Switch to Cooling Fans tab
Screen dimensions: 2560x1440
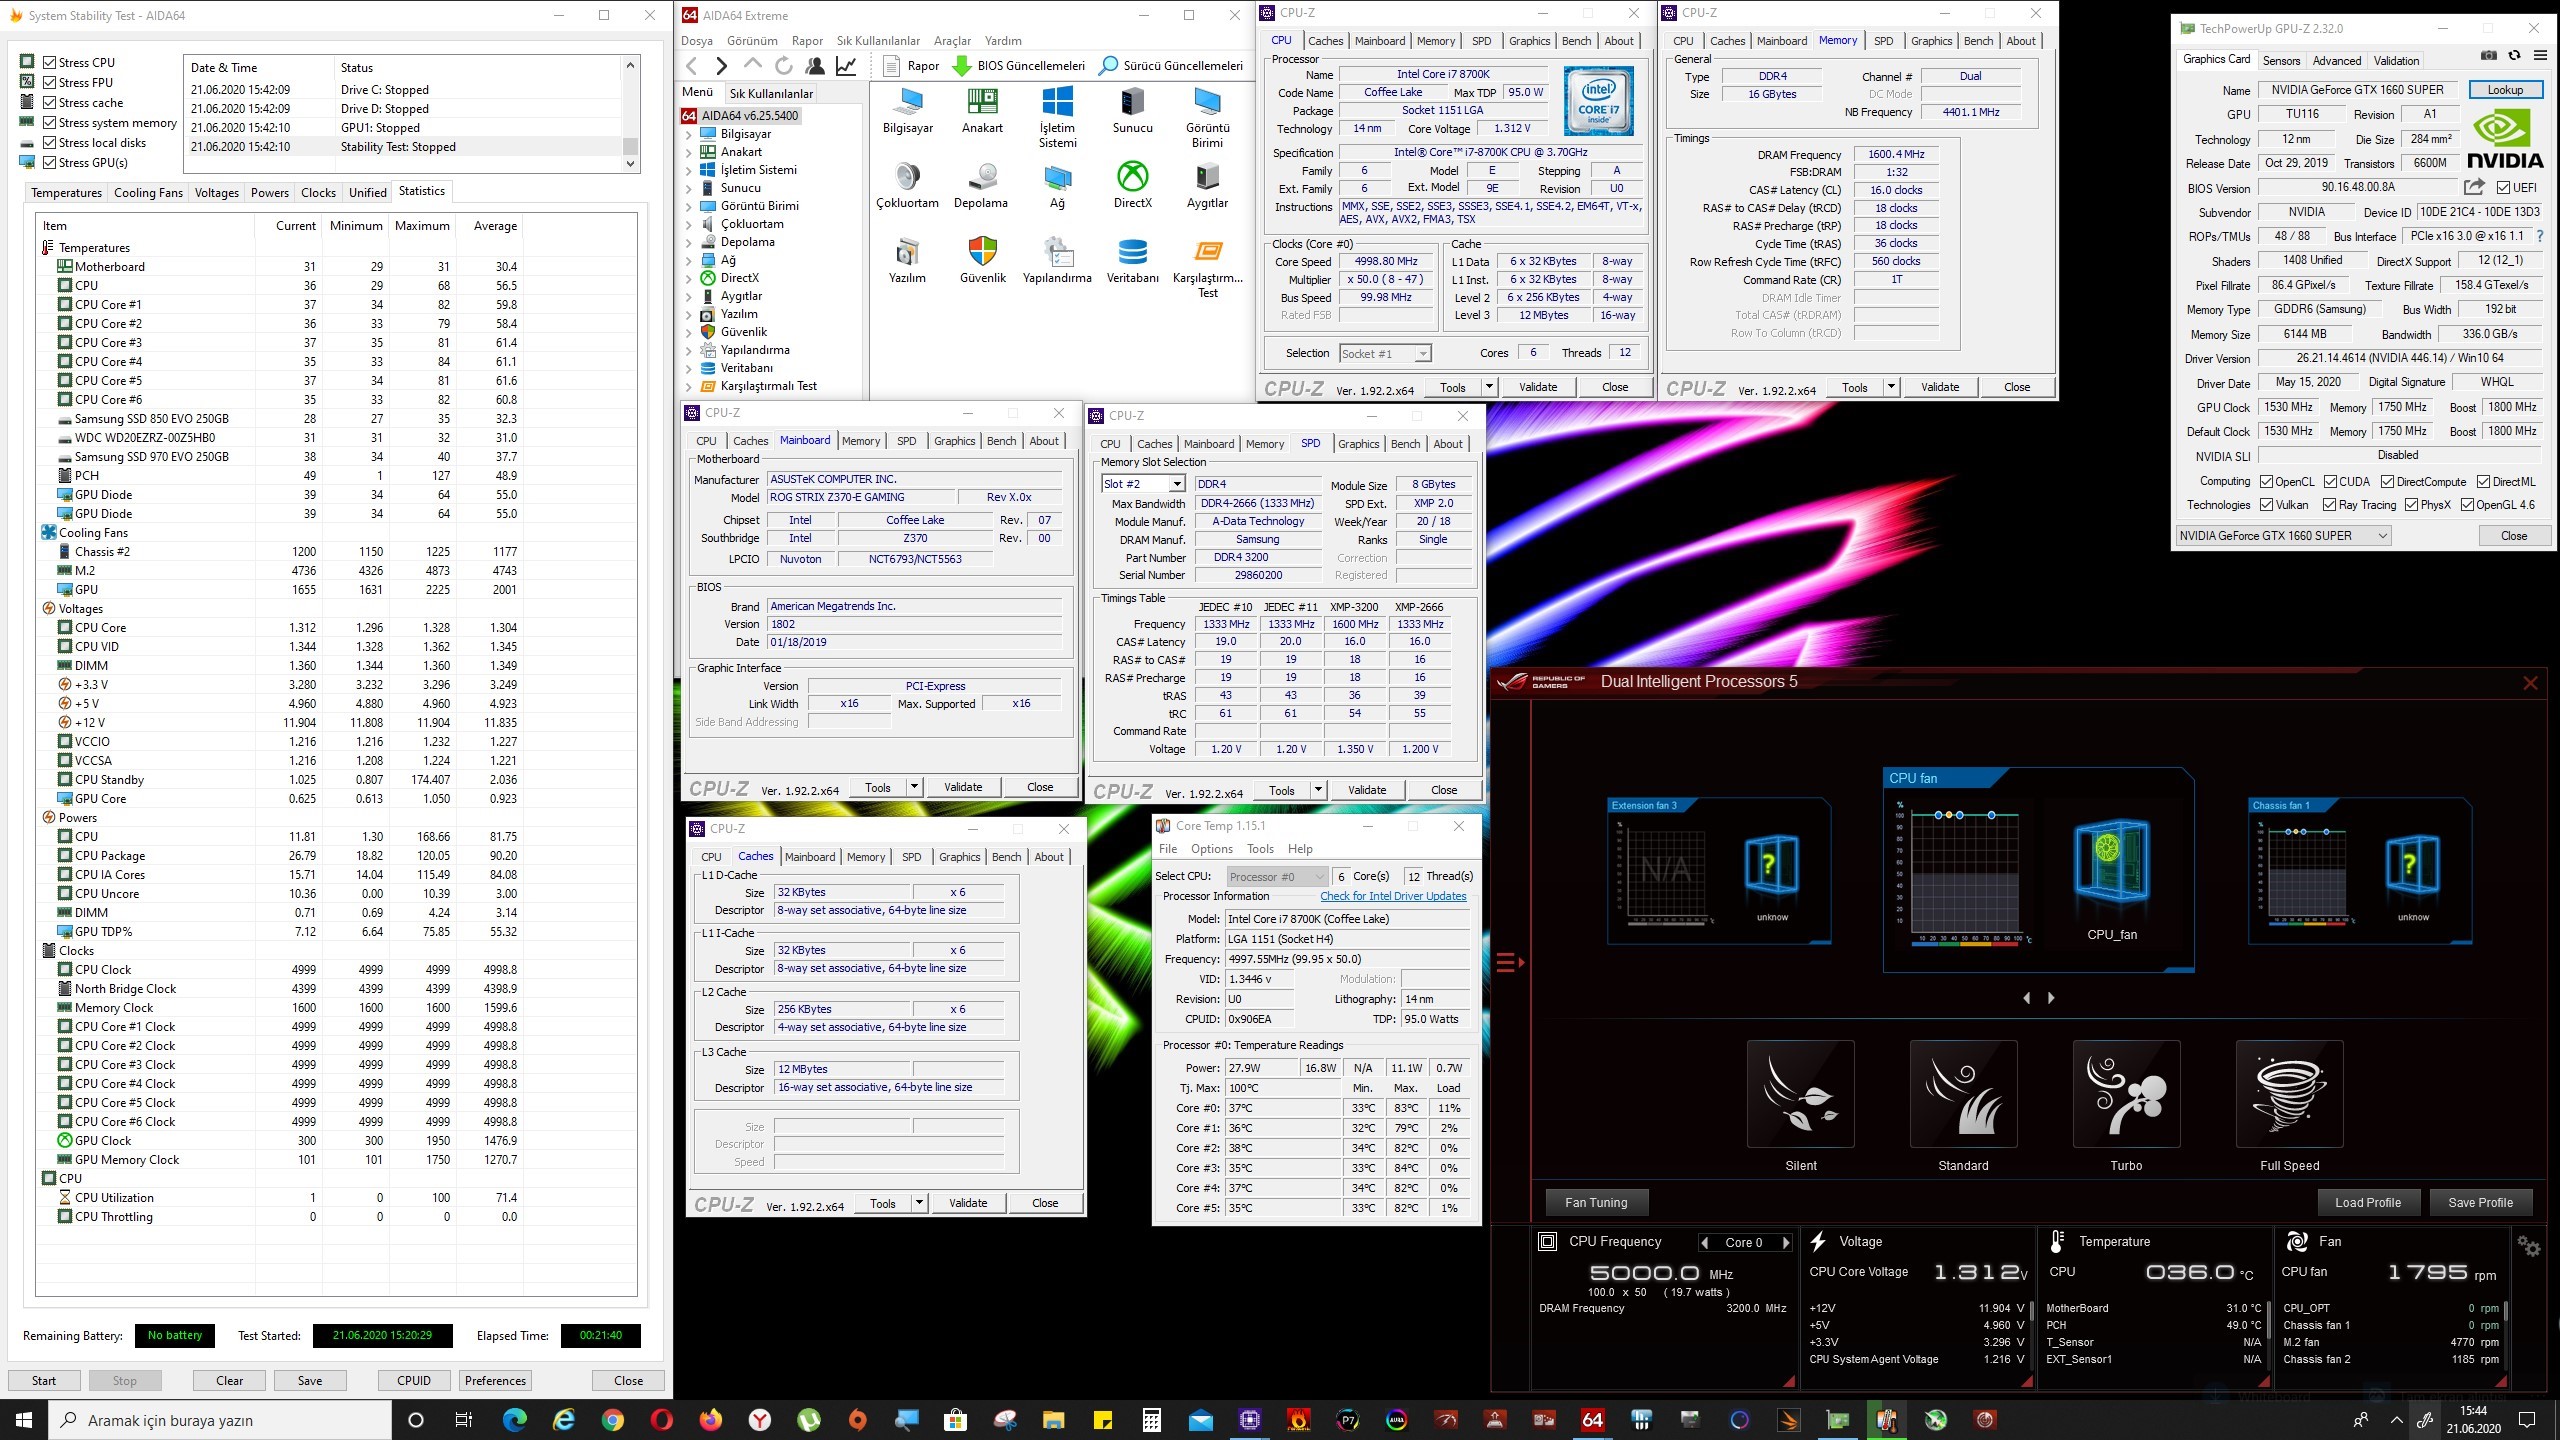click(148, 193)
